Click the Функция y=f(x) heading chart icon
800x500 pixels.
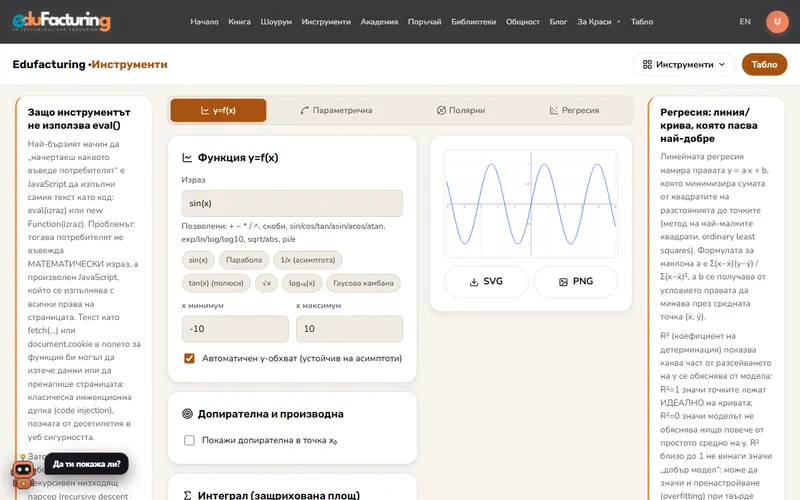187,158
